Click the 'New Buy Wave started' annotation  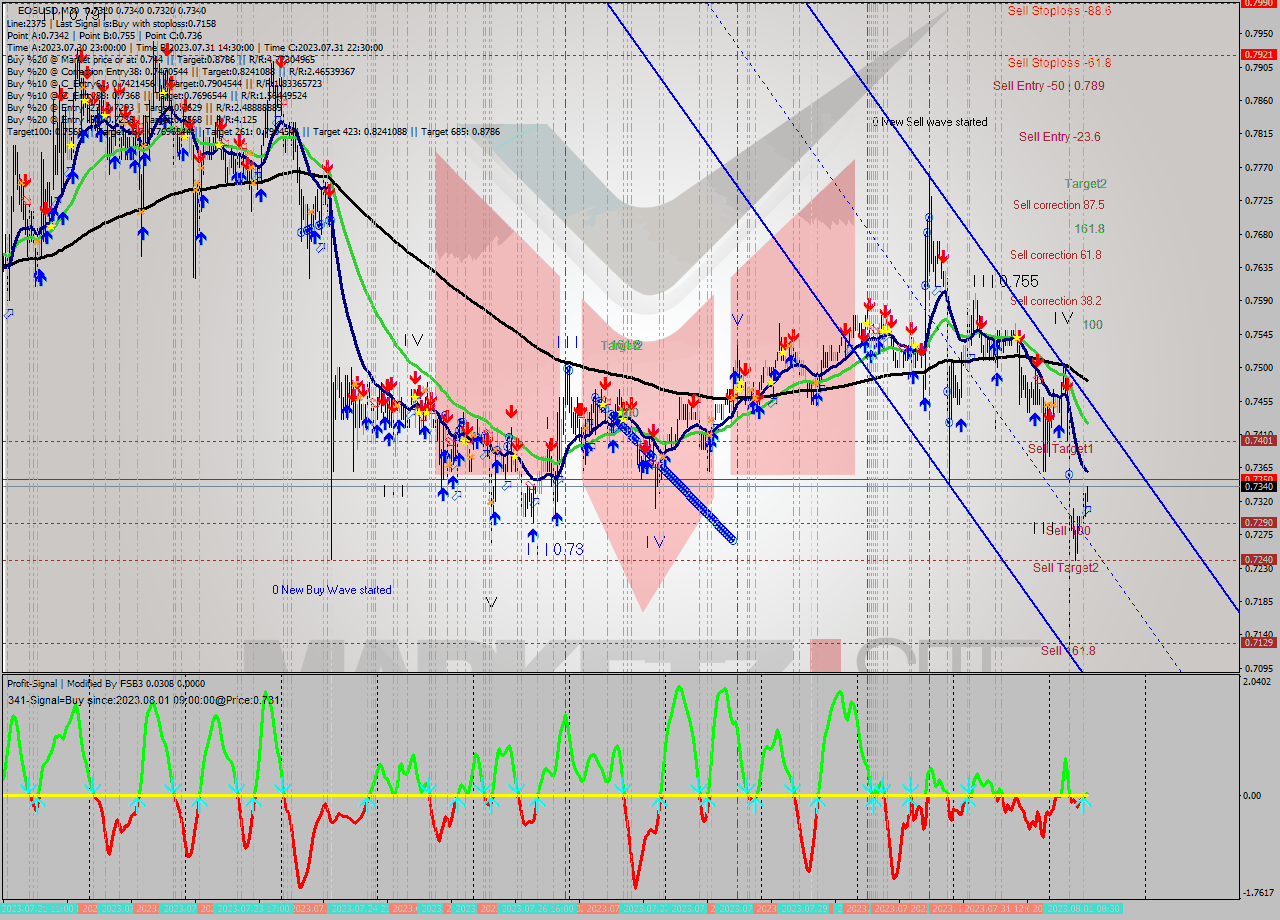click(330, 590)
